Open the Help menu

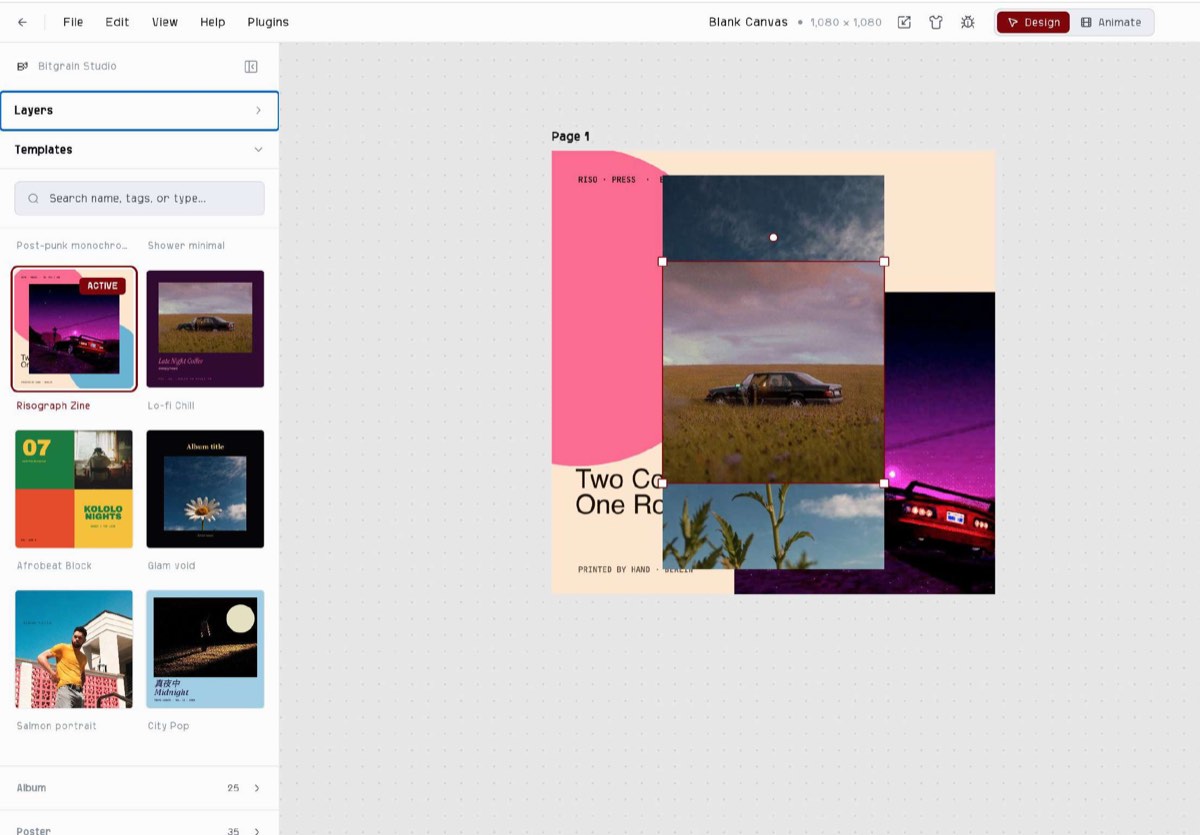(212, 22)
